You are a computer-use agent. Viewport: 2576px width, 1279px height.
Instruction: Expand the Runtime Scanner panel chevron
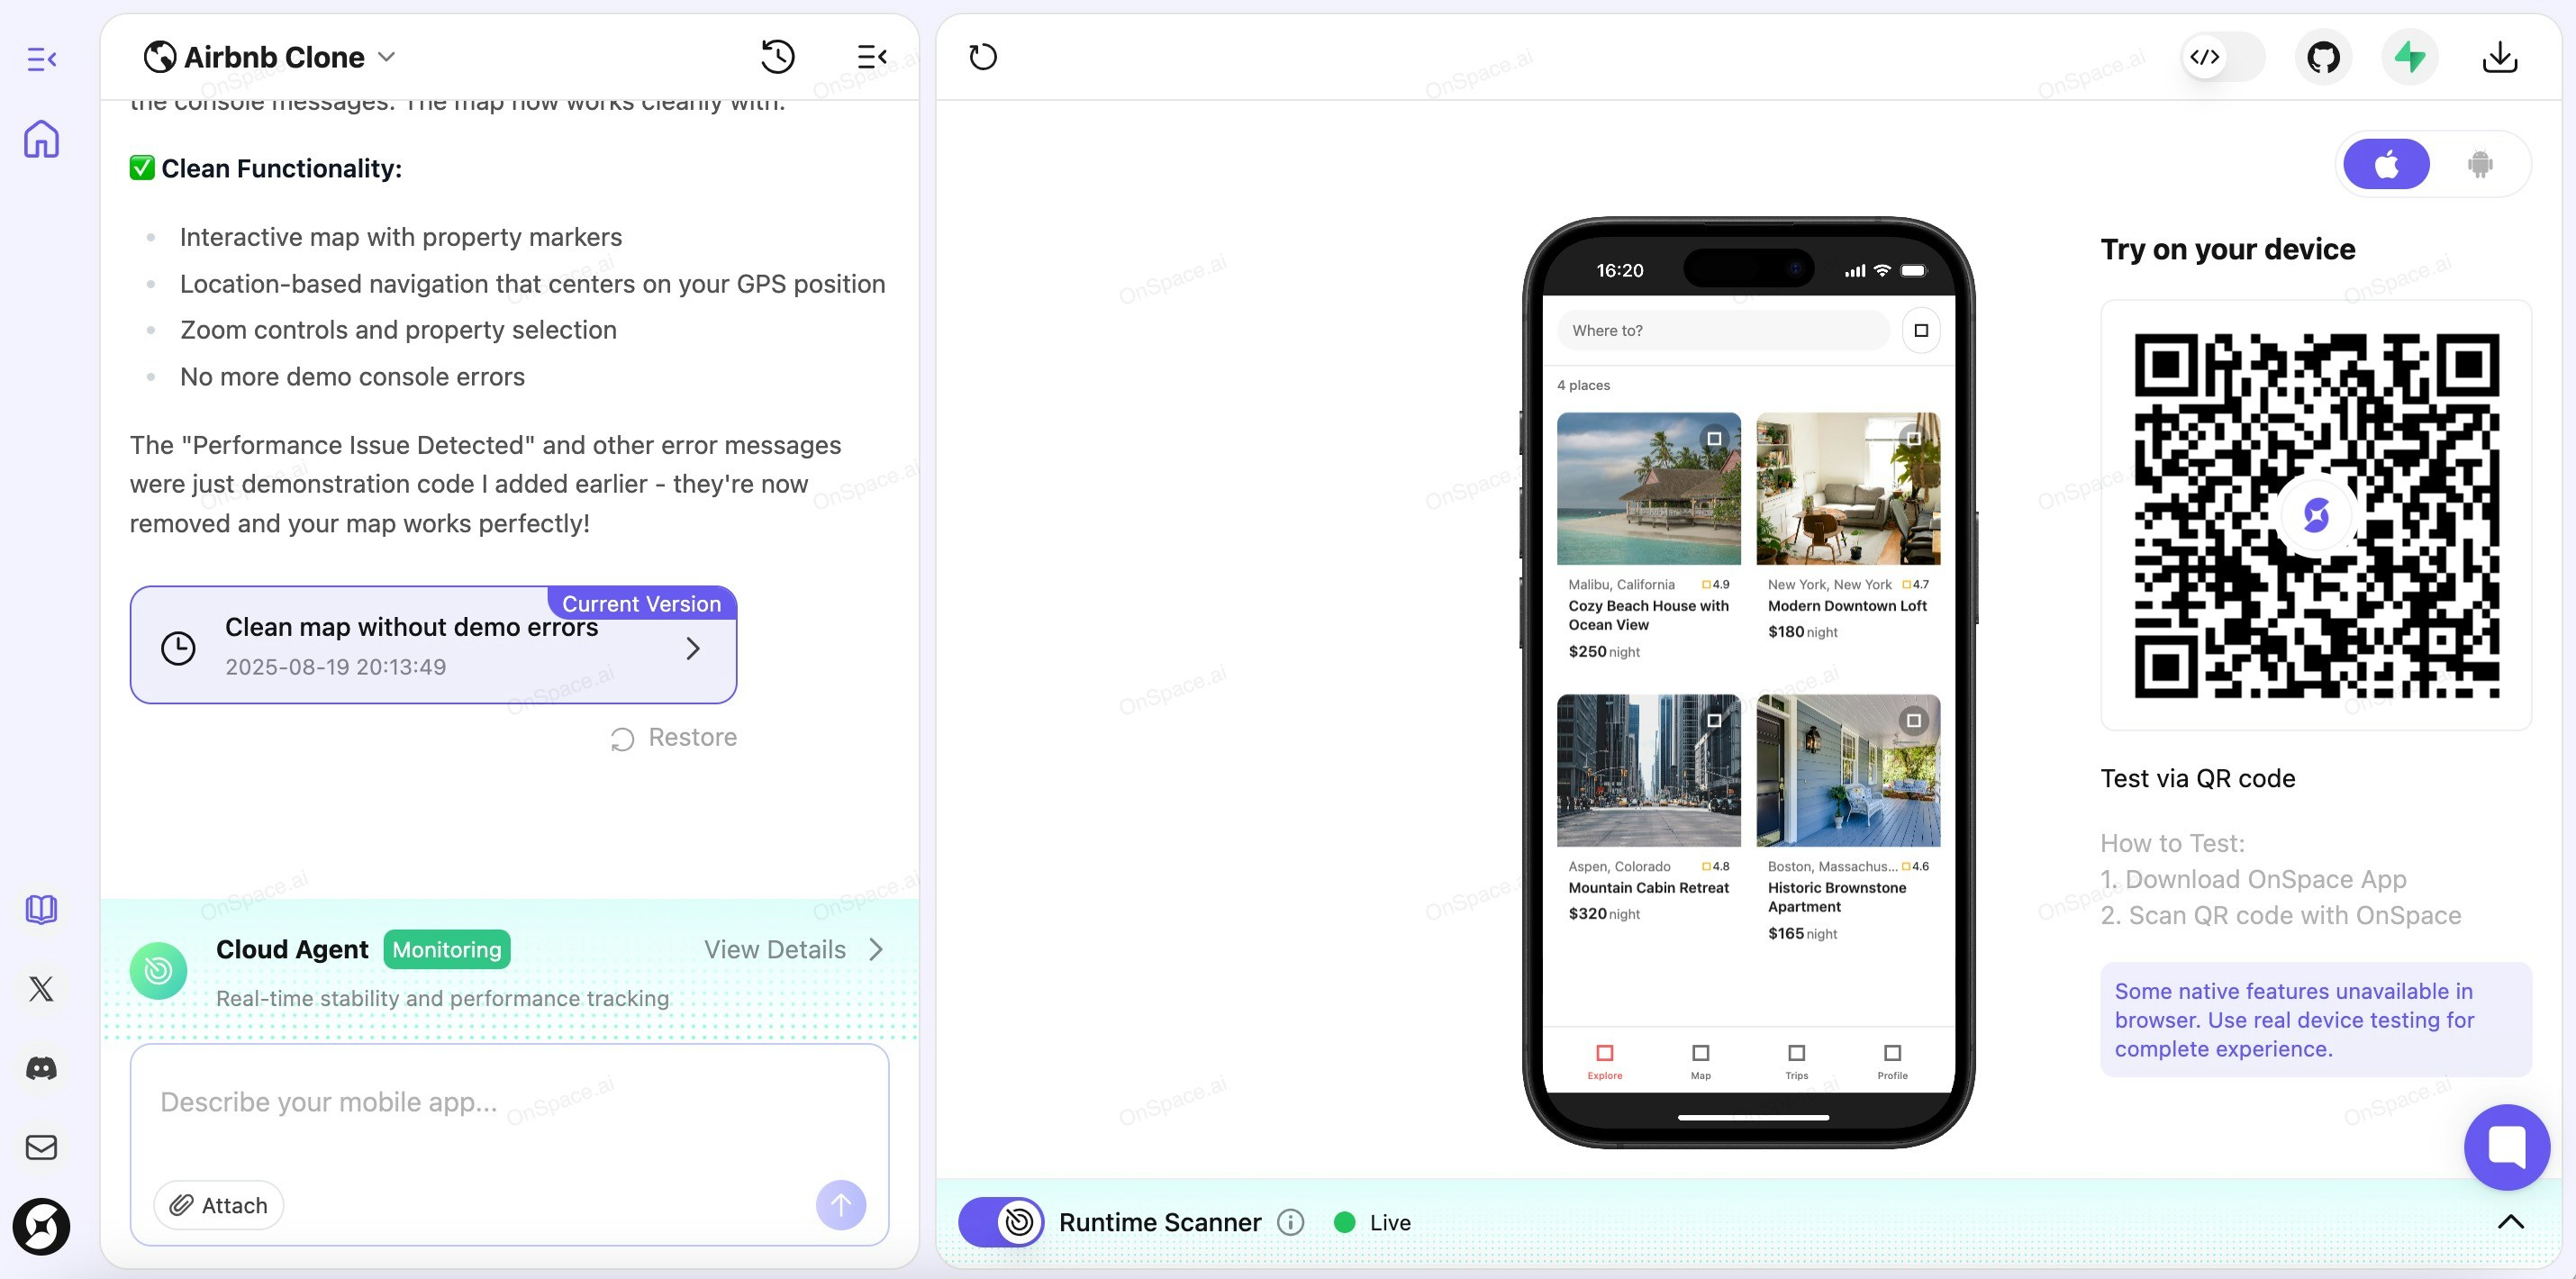coord(2510,1222)
